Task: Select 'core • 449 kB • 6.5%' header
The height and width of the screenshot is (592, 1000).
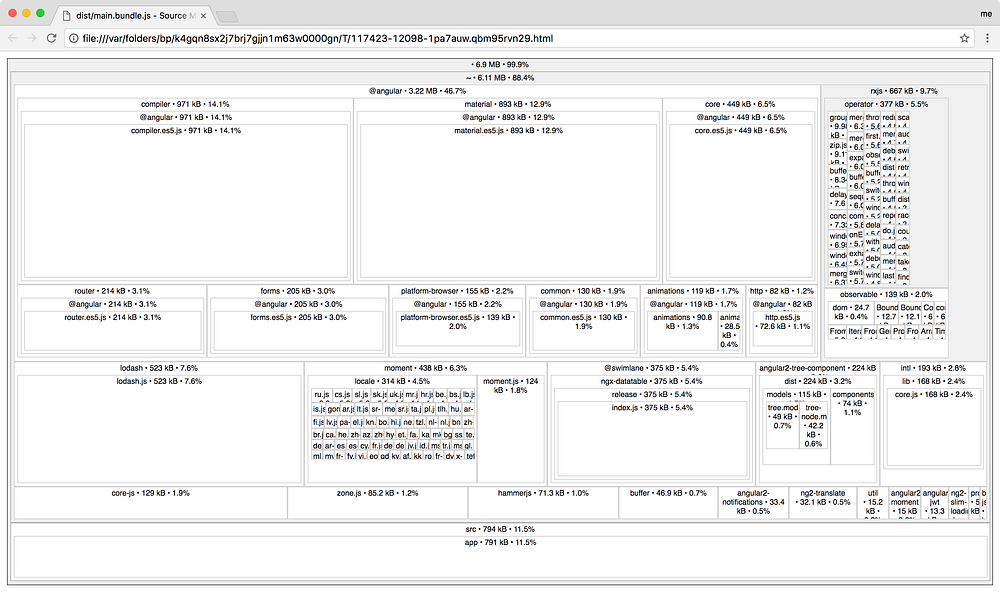Action: point(740,104)
